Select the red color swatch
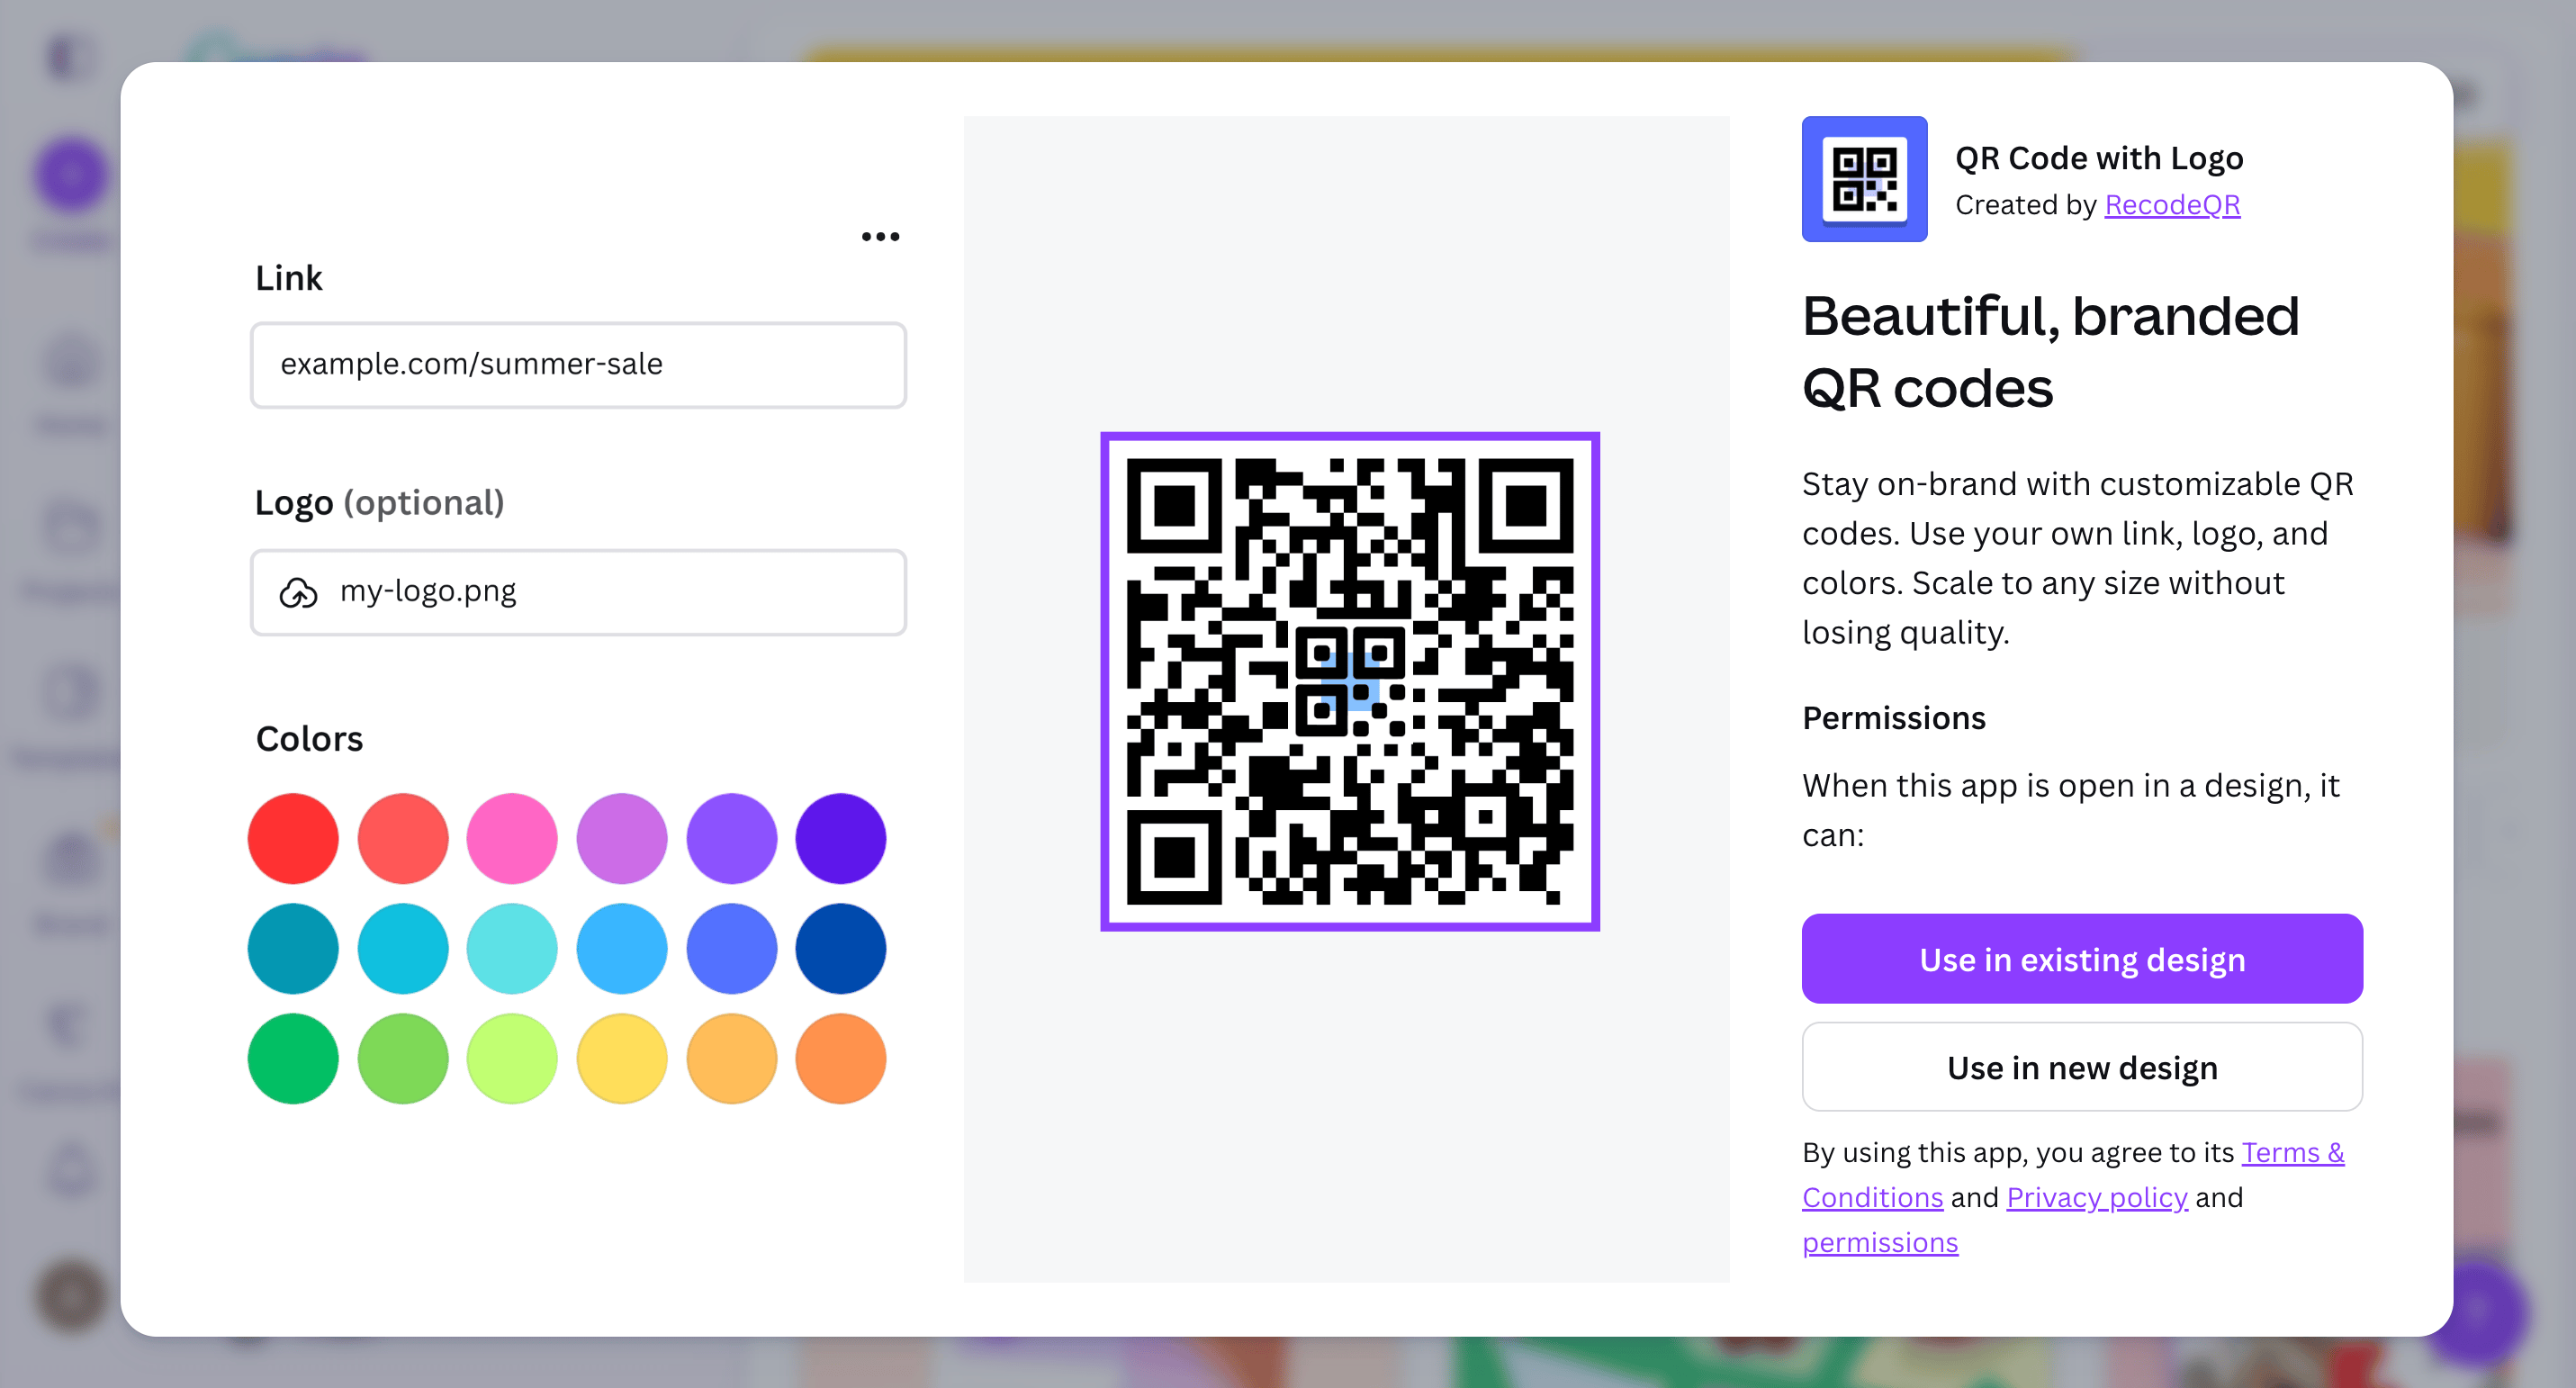2576x1388 pixels. pos(292,838)
